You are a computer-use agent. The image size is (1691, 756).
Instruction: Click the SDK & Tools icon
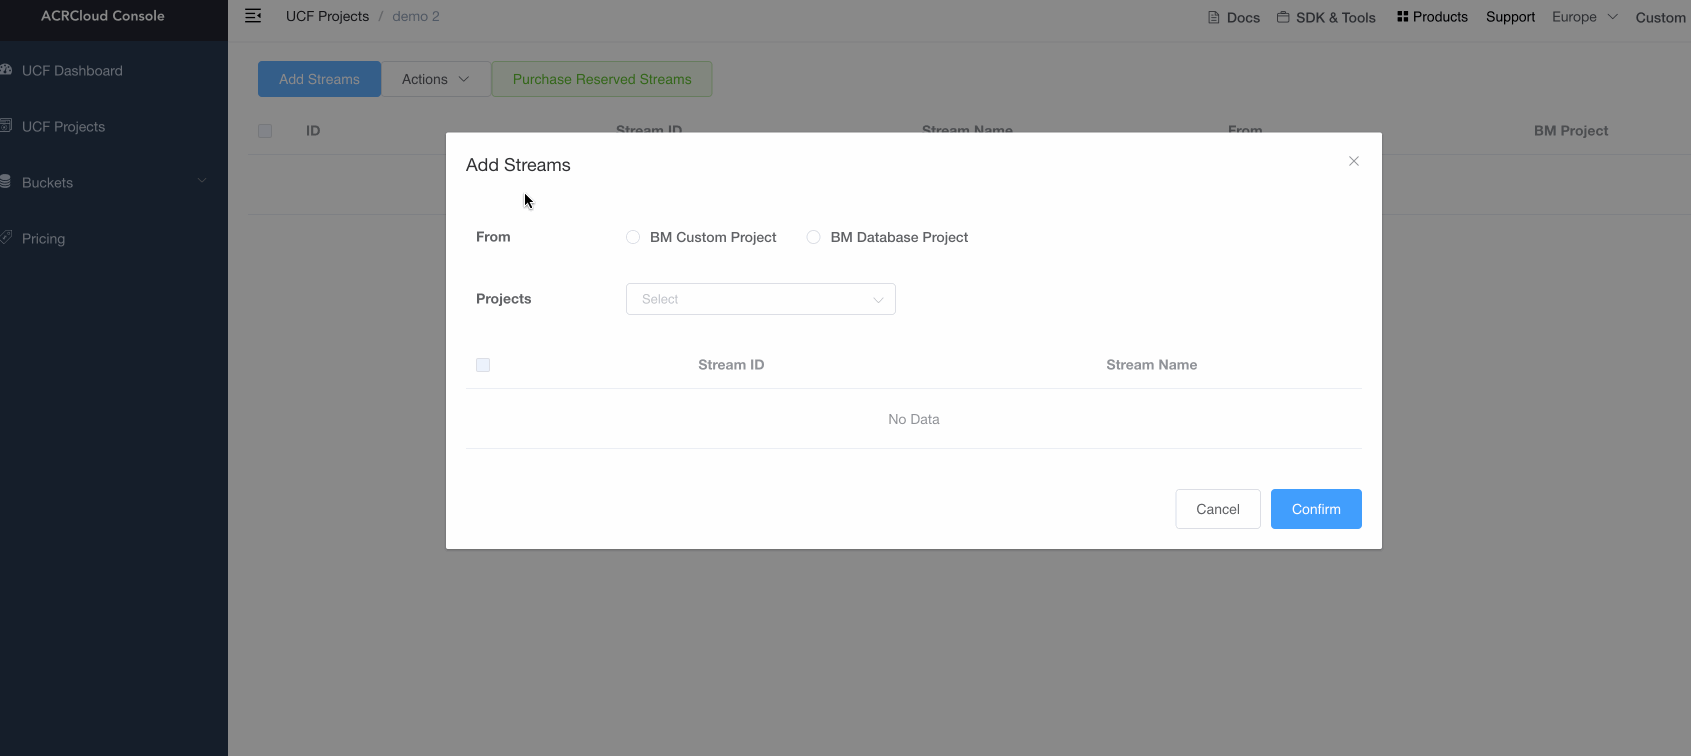(x=1283, y=17)
